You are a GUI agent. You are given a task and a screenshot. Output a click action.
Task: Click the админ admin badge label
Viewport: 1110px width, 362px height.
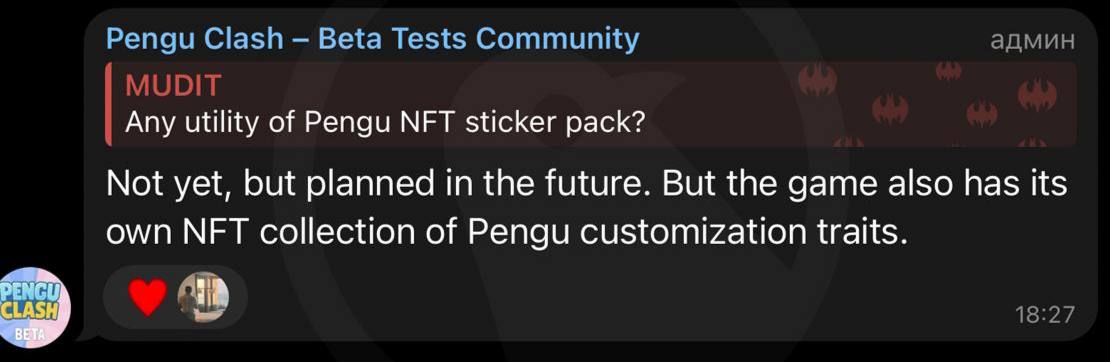[x=1032, y=40]
